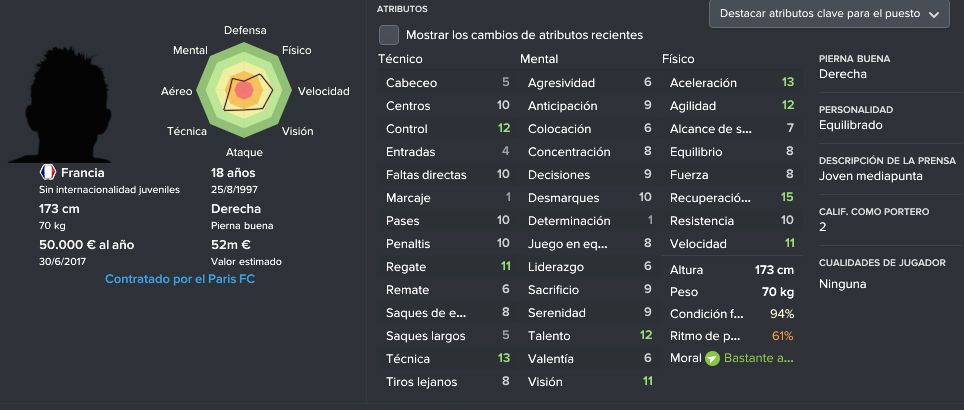The width and height of the screenshot is (964, 410).
Task: Click the Condición física 94% value
Action: [x=781, y=314]
